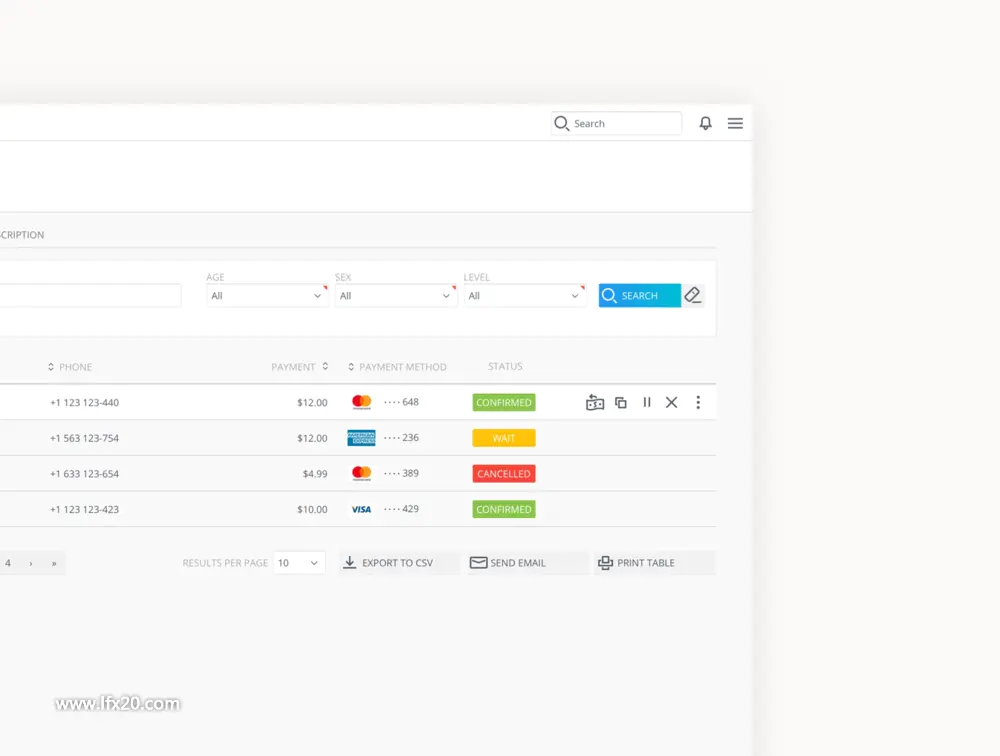This screenshot has width=1000, height=756.
Task: Go to next page with single arrow
Action: pos(31,563)
